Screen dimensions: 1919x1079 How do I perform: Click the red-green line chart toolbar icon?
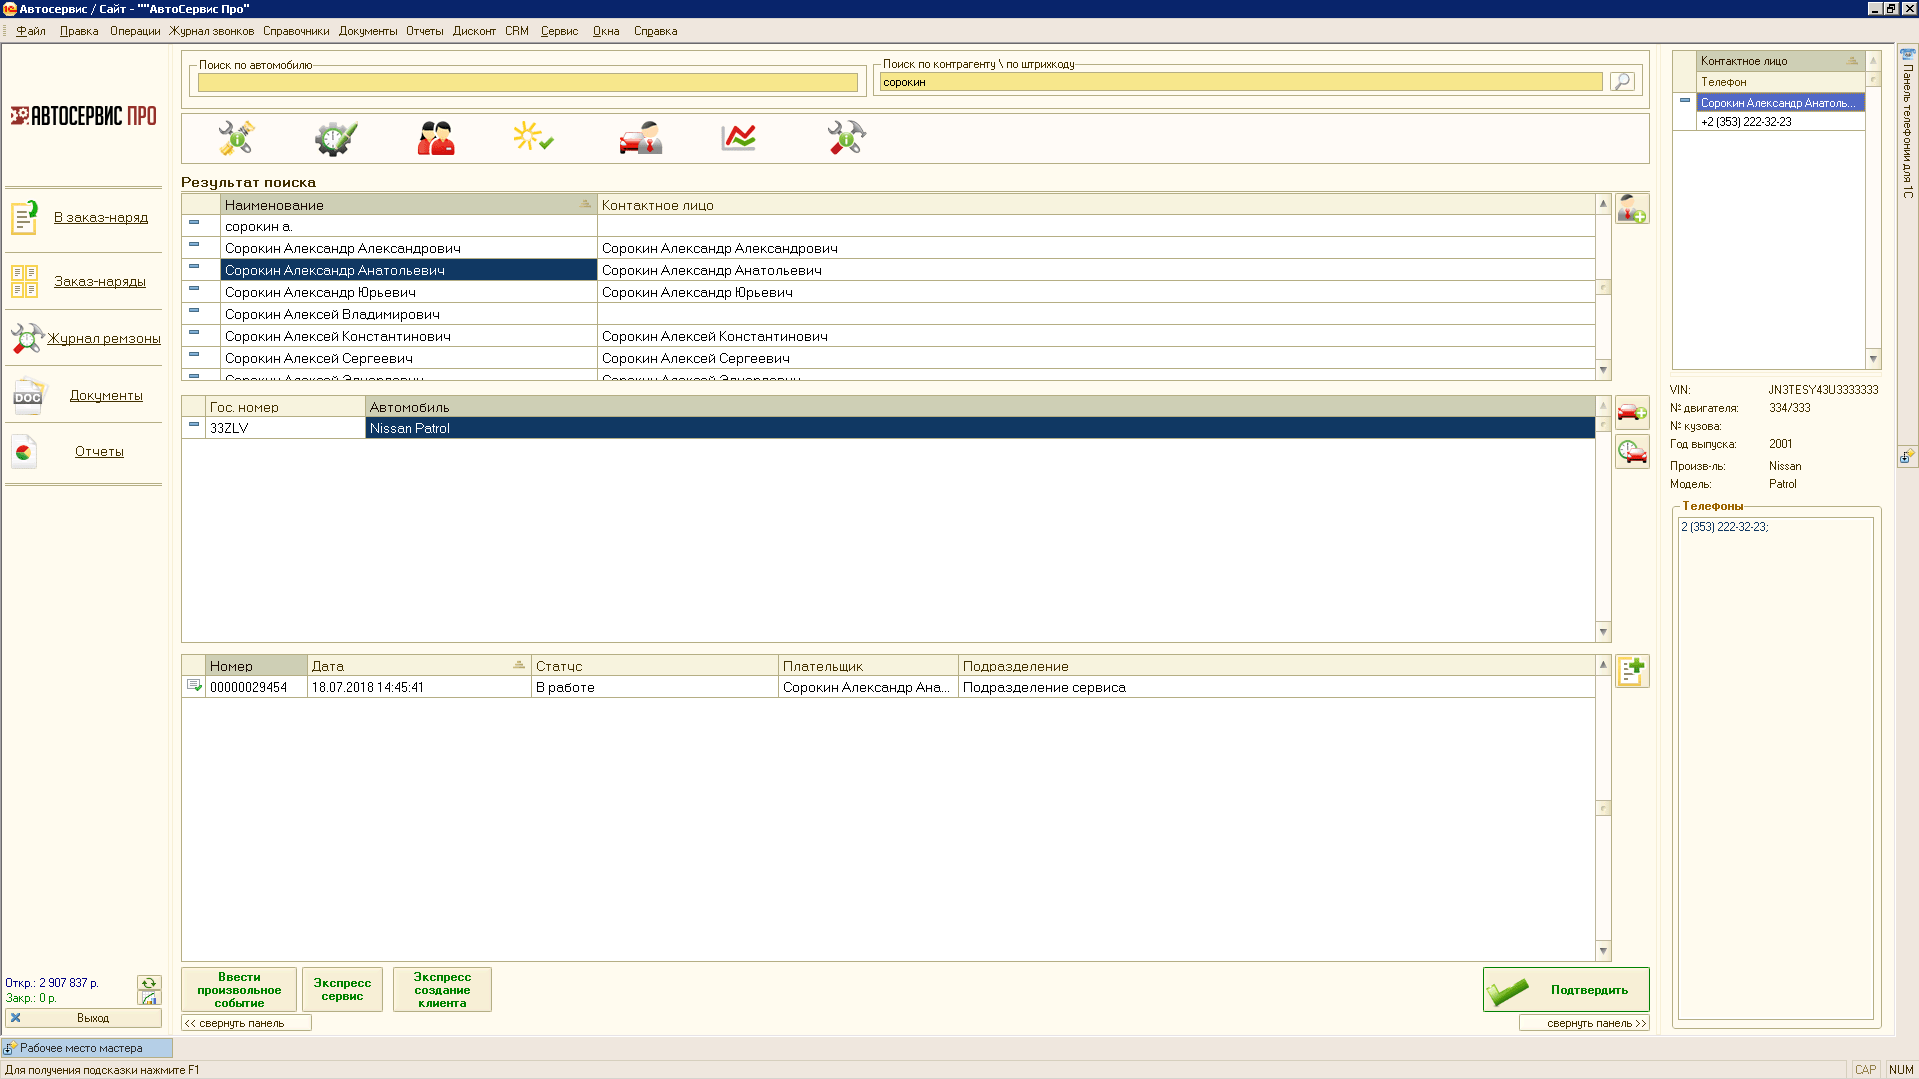coord(738,138)
